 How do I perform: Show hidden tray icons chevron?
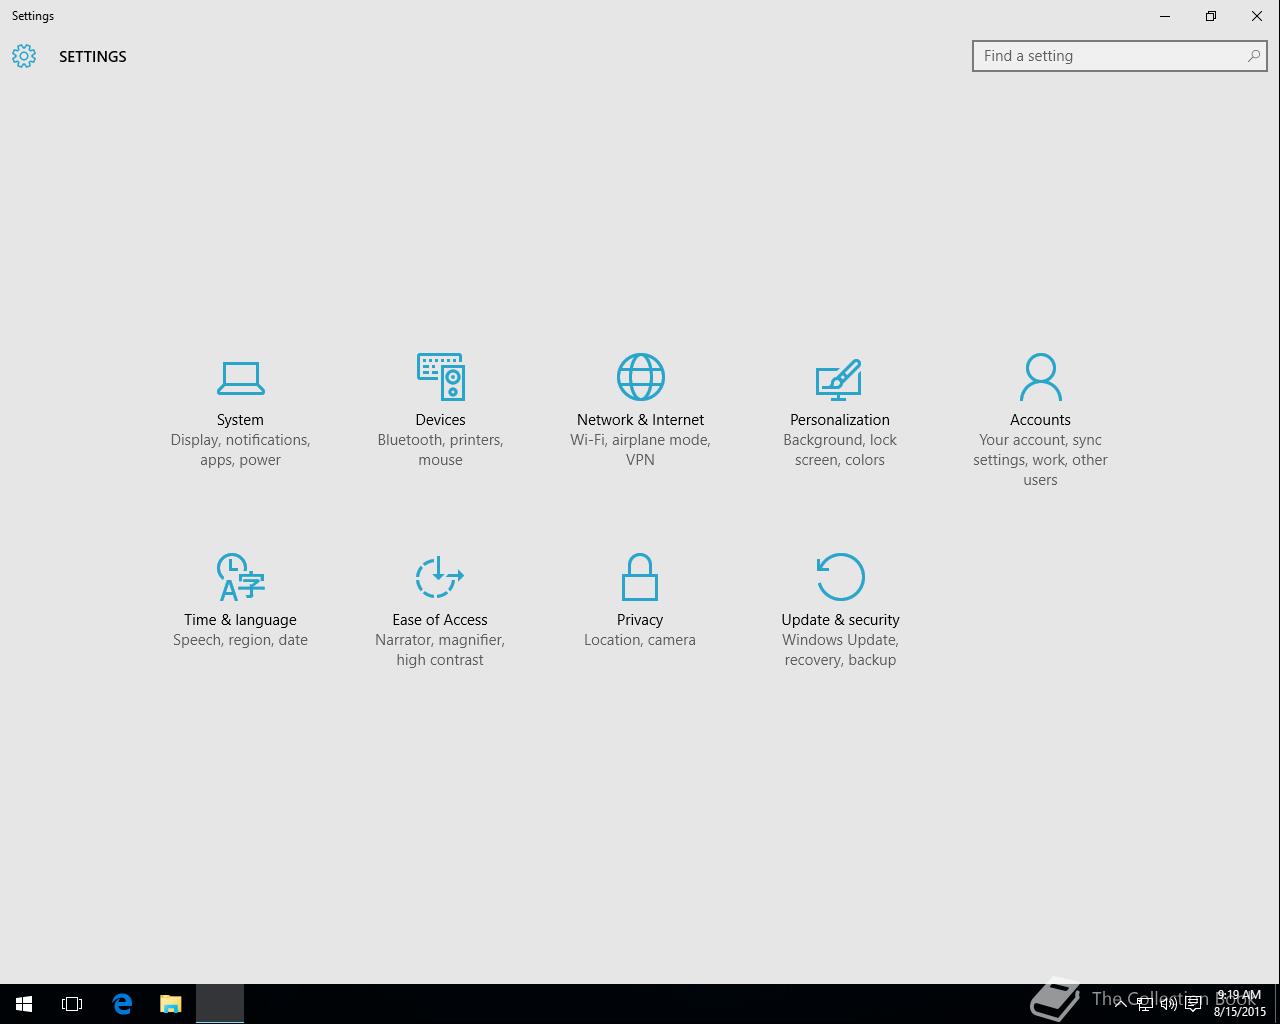pos(1121,1004)
